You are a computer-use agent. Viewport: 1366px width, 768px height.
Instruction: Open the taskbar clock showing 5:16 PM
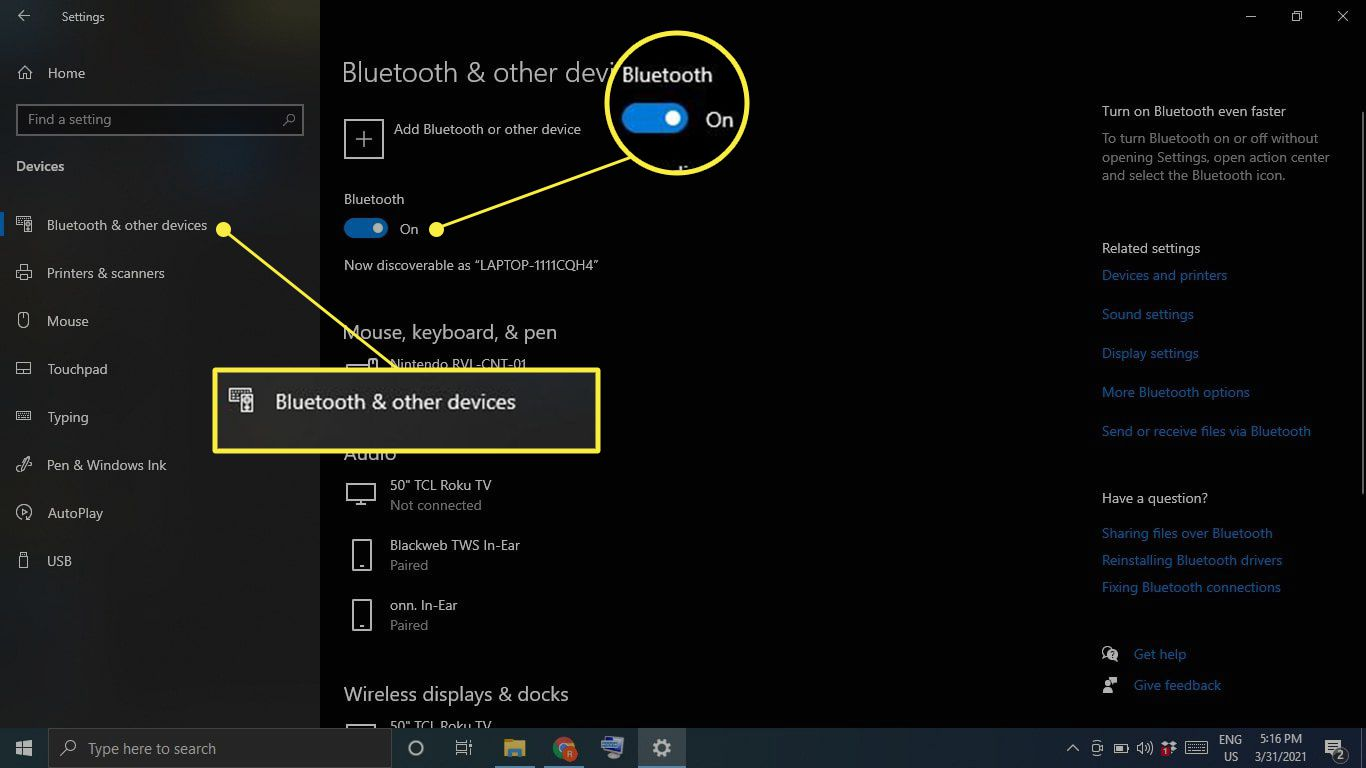coord(1279,748)
